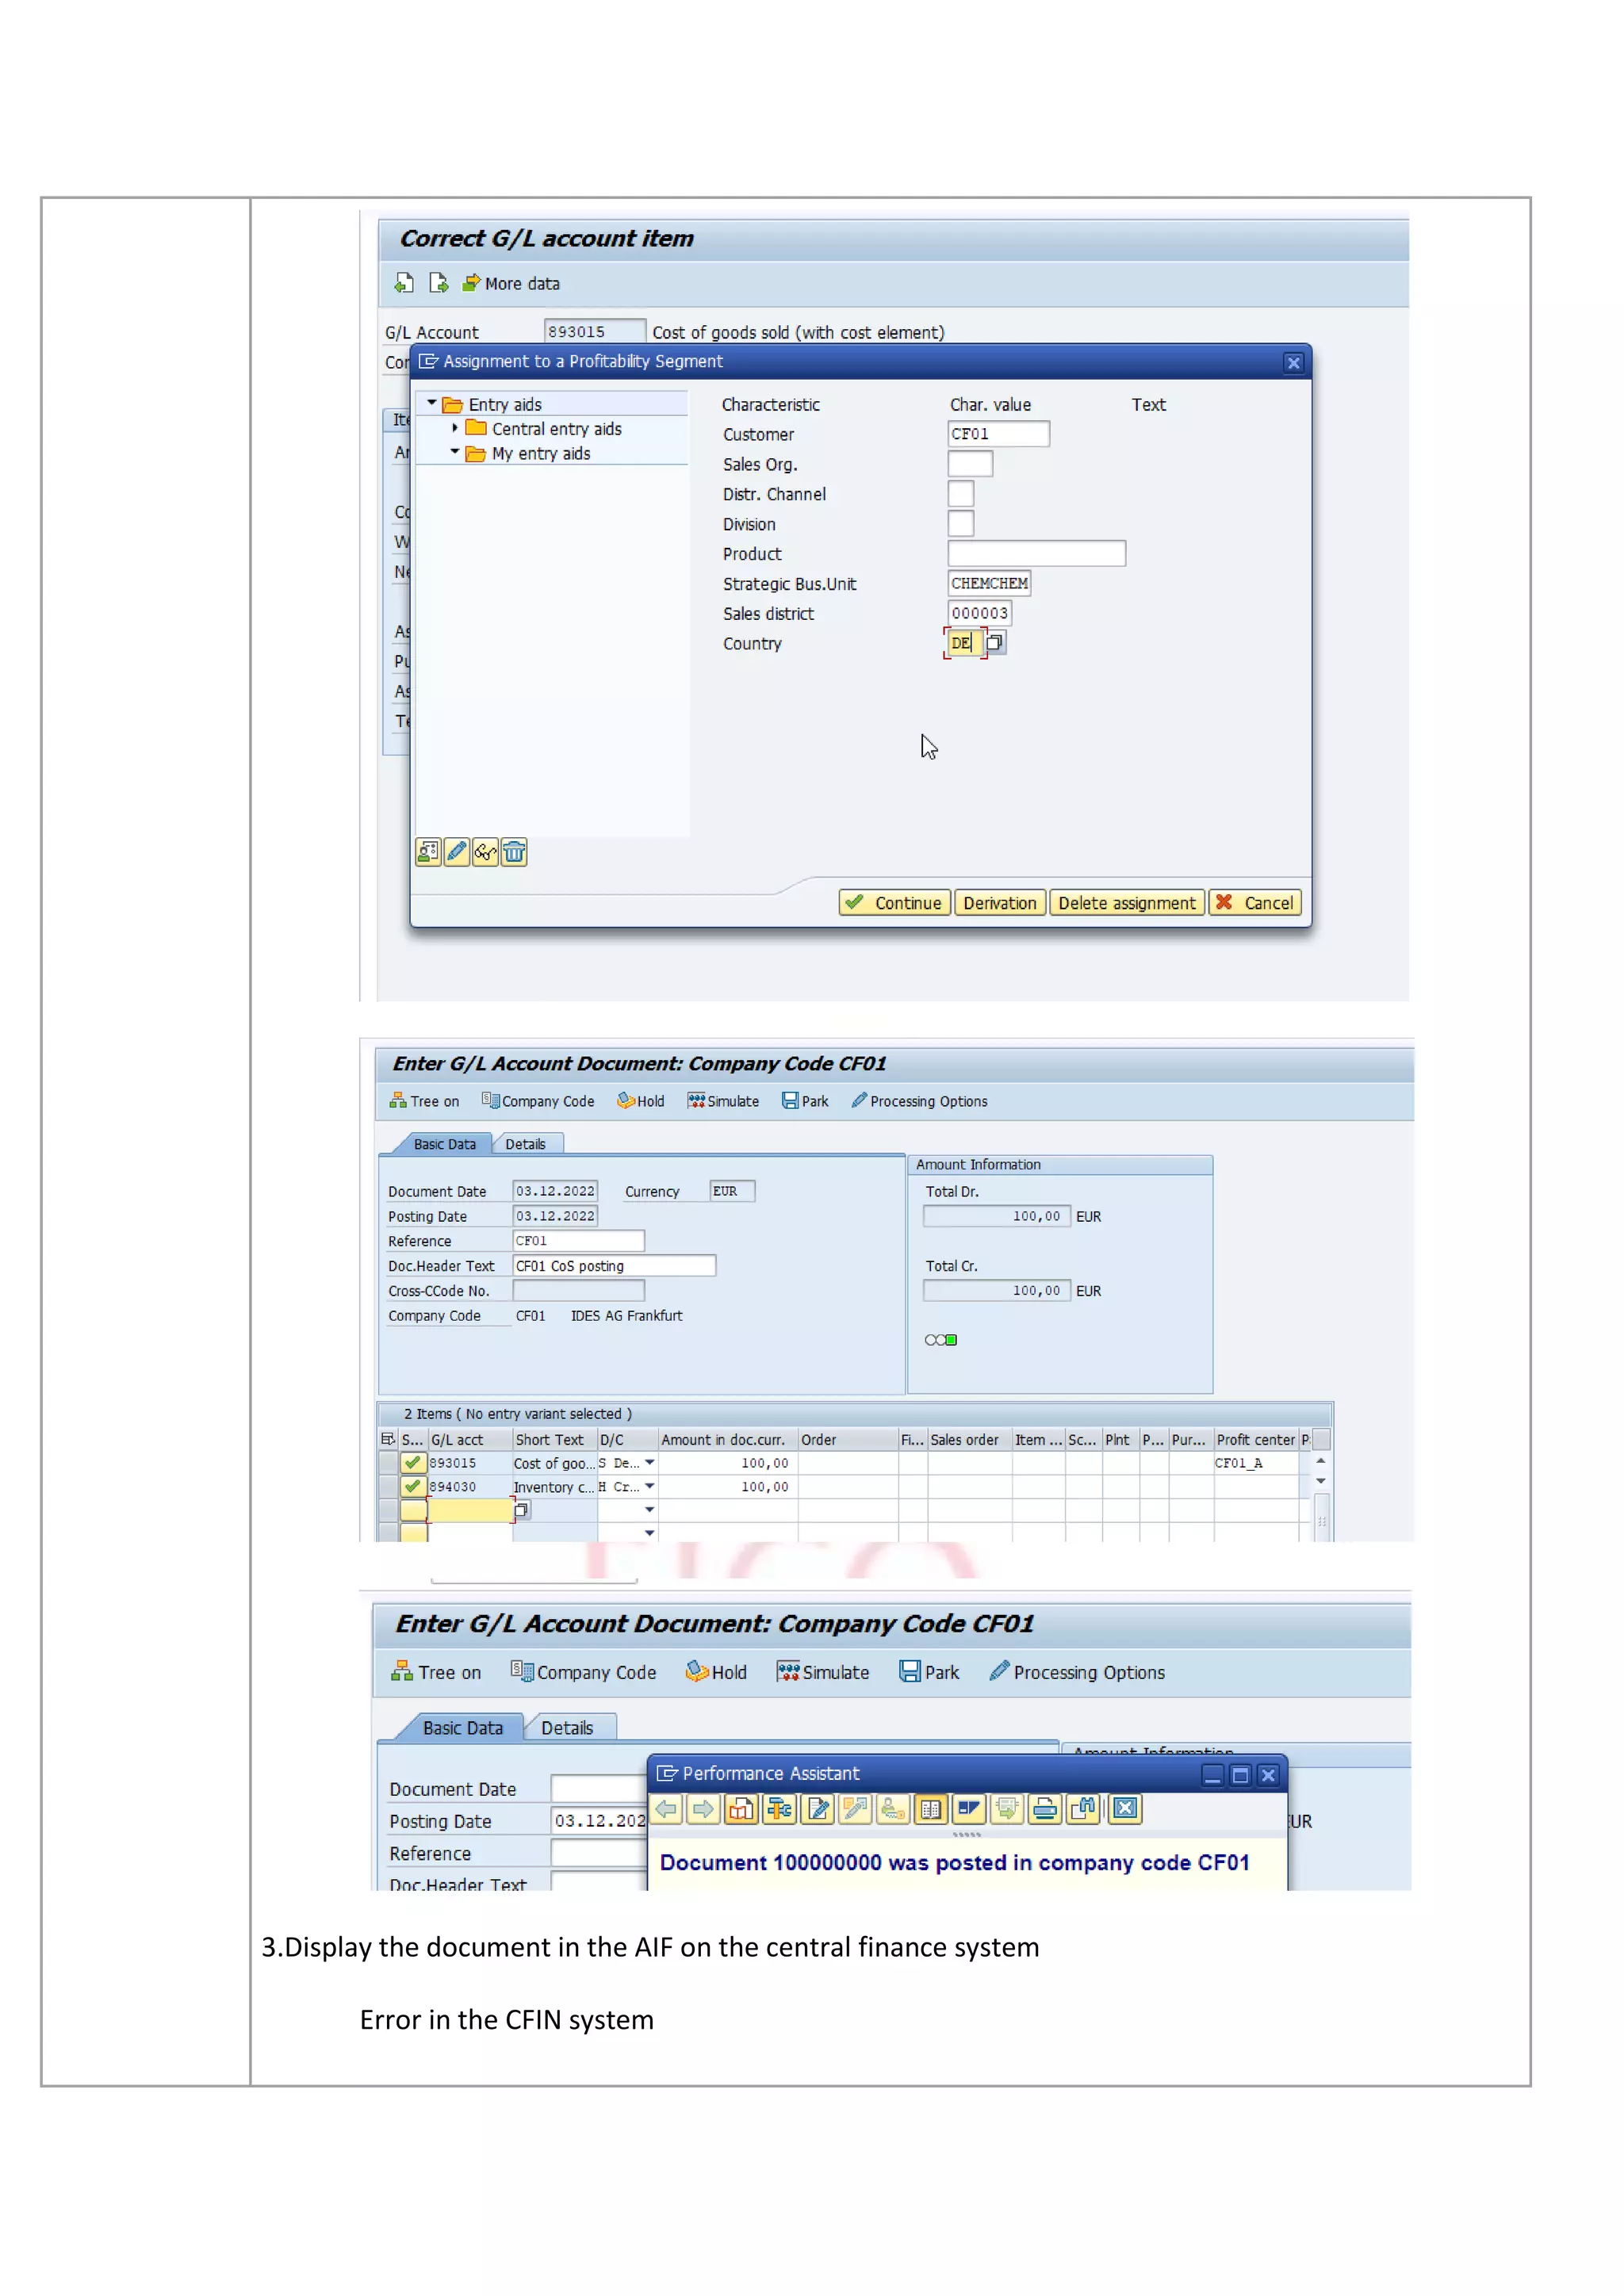Screen dimensions: 1624x2296
Task: Click the Currency field EUR
Action: coord(732,1191)
